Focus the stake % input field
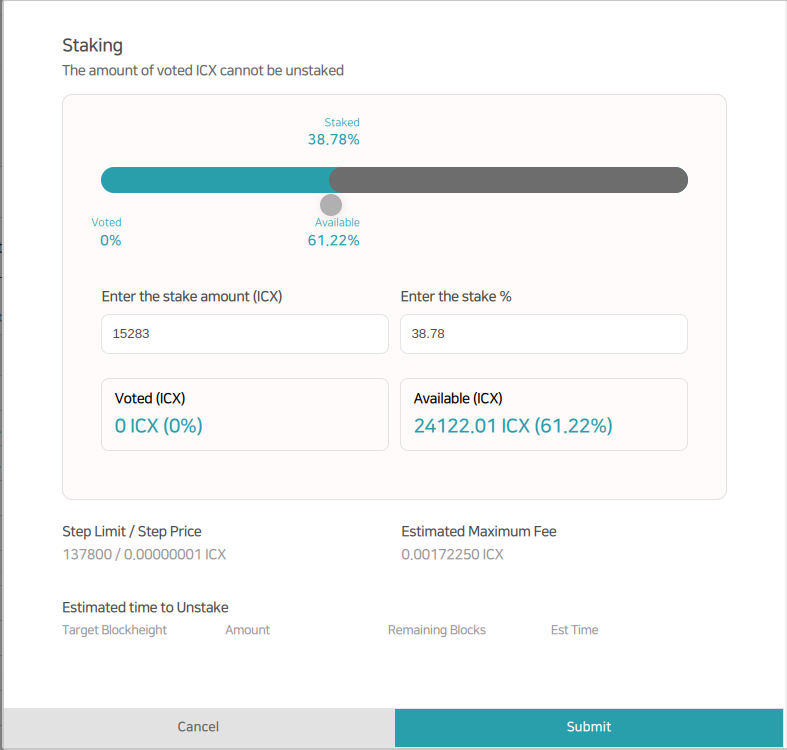787x750 pixels. (x=543, y=334)
